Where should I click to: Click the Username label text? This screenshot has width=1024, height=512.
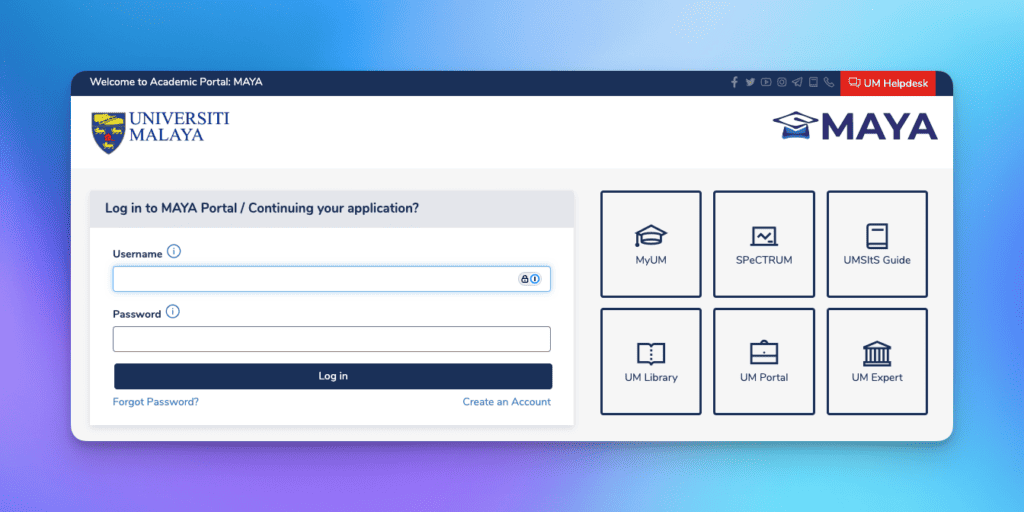[x=137, y=254]
